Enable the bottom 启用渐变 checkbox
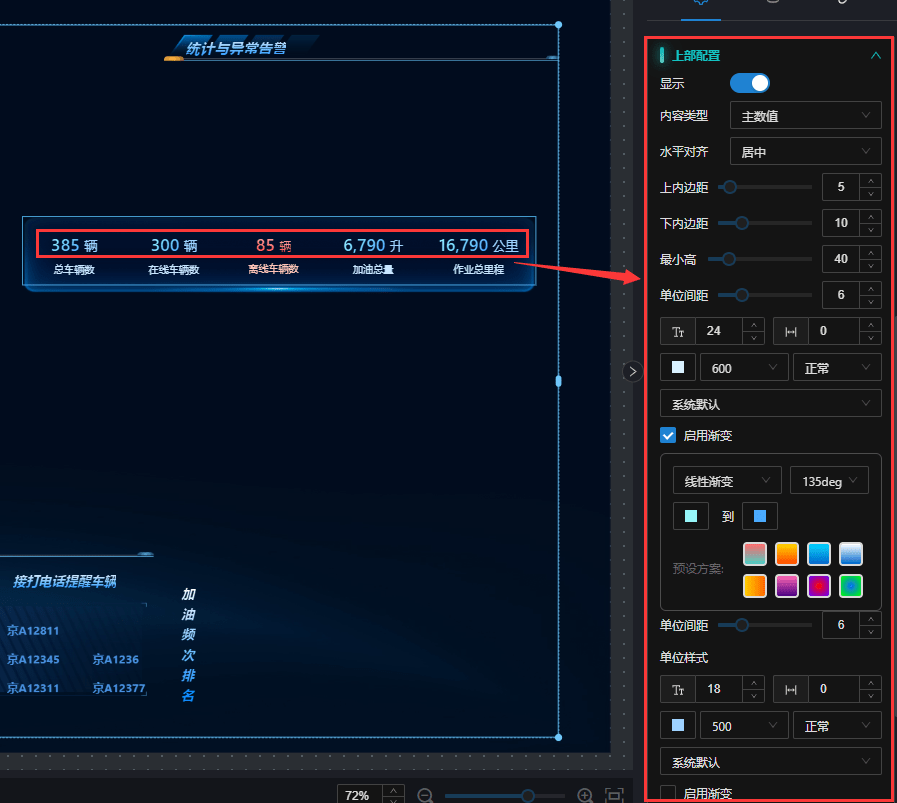Screen dimensions: 897x803 [668, 793]
